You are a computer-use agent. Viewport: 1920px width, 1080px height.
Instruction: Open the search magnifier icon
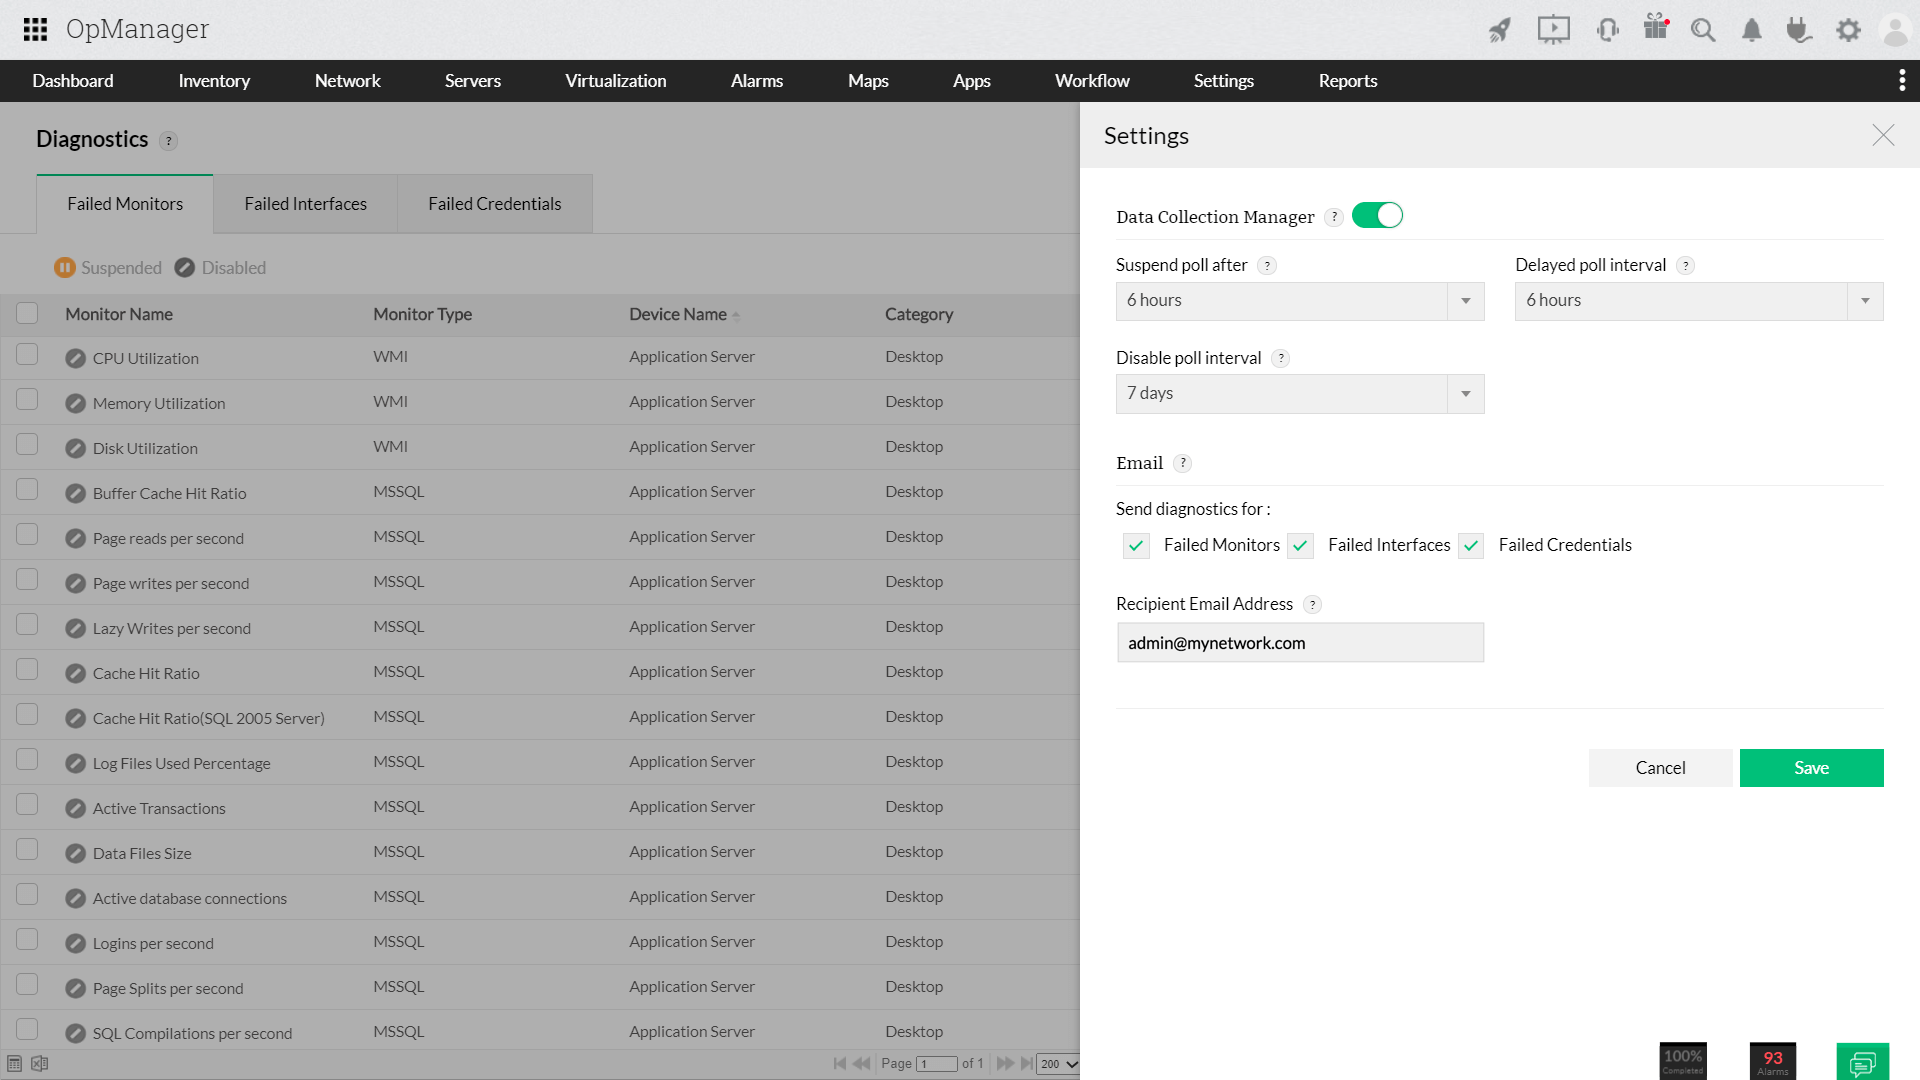1703,30
